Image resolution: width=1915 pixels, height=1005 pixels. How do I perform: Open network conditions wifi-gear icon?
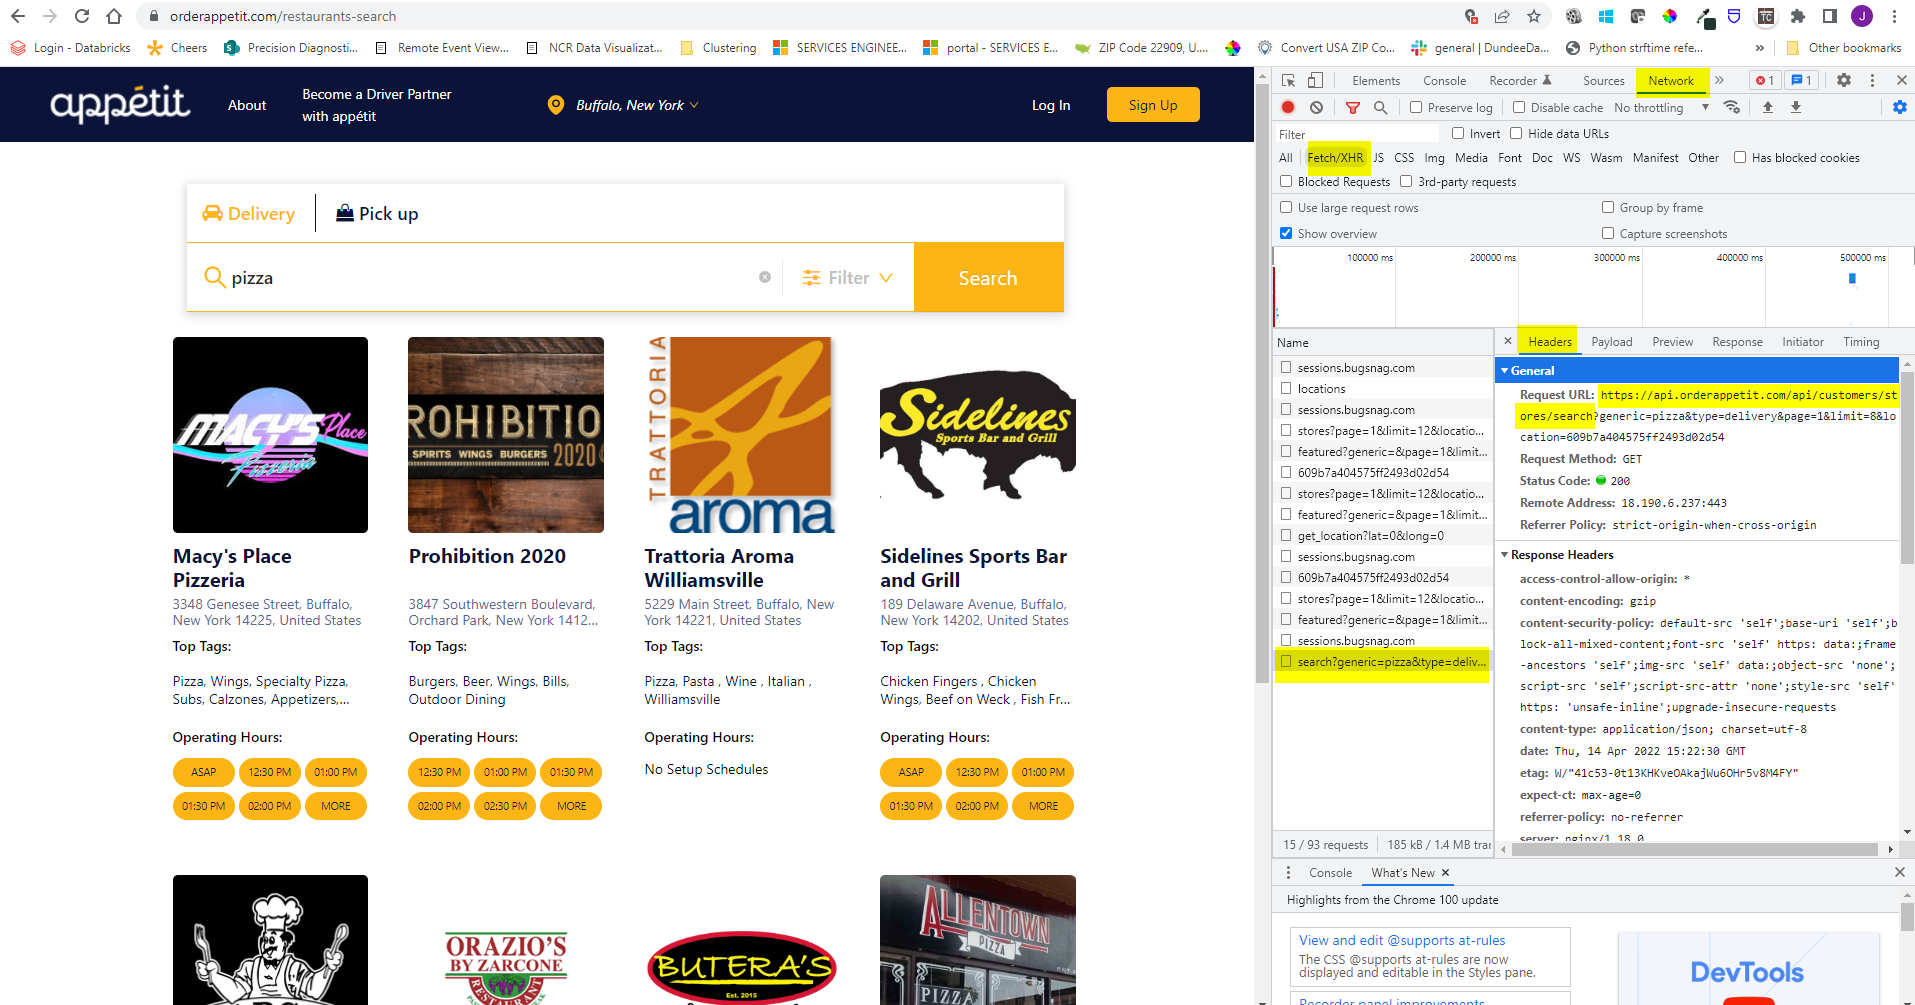(1732, 107)
